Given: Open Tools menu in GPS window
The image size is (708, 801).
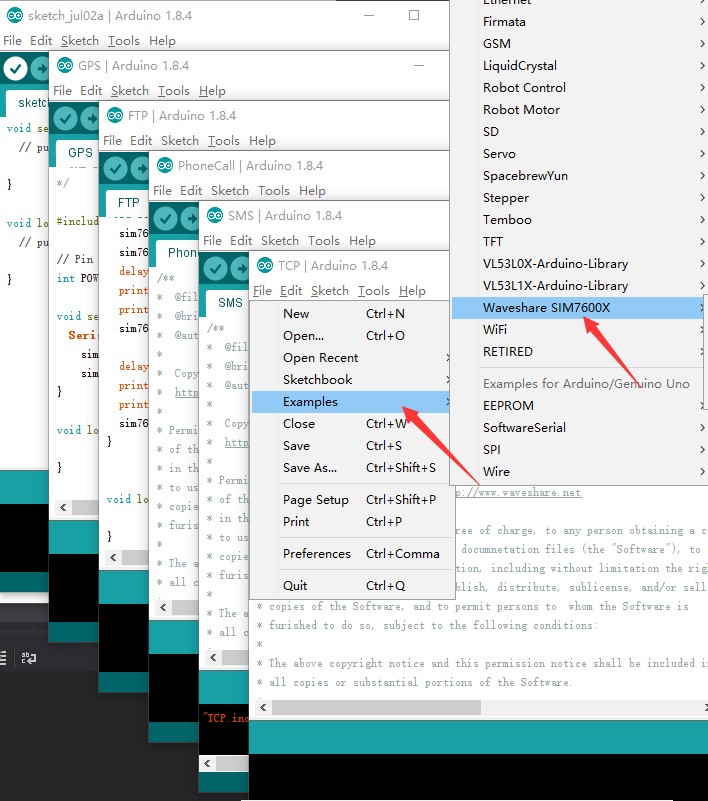Looking at the screenshot, I should [174, 90].
